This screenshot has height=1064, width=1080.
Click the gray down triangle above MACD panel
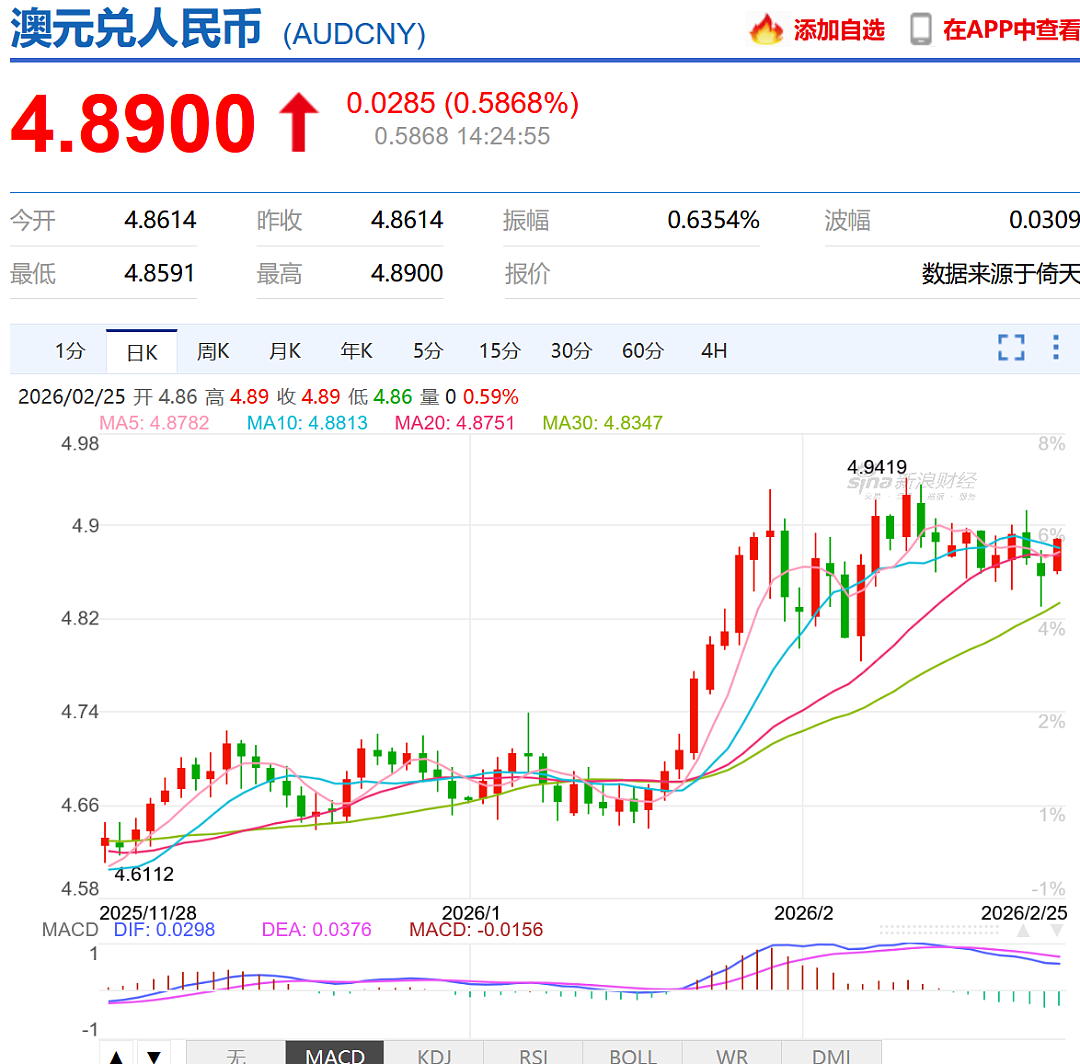(x=1057, y=930)
